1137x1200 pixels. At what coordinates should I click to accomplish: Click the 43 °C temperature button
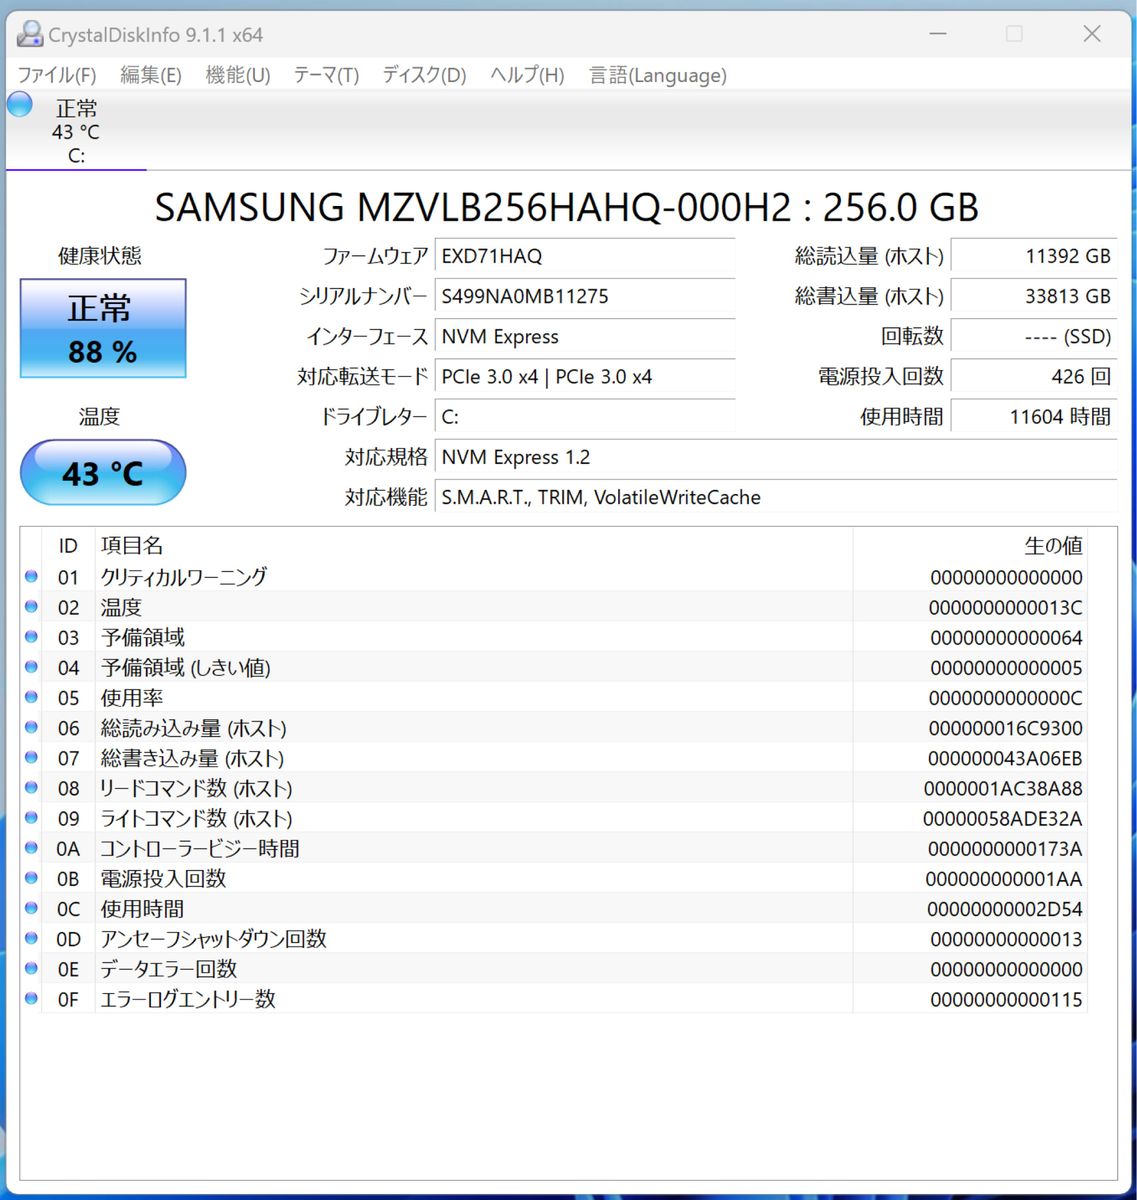click(x=103, y=472)
